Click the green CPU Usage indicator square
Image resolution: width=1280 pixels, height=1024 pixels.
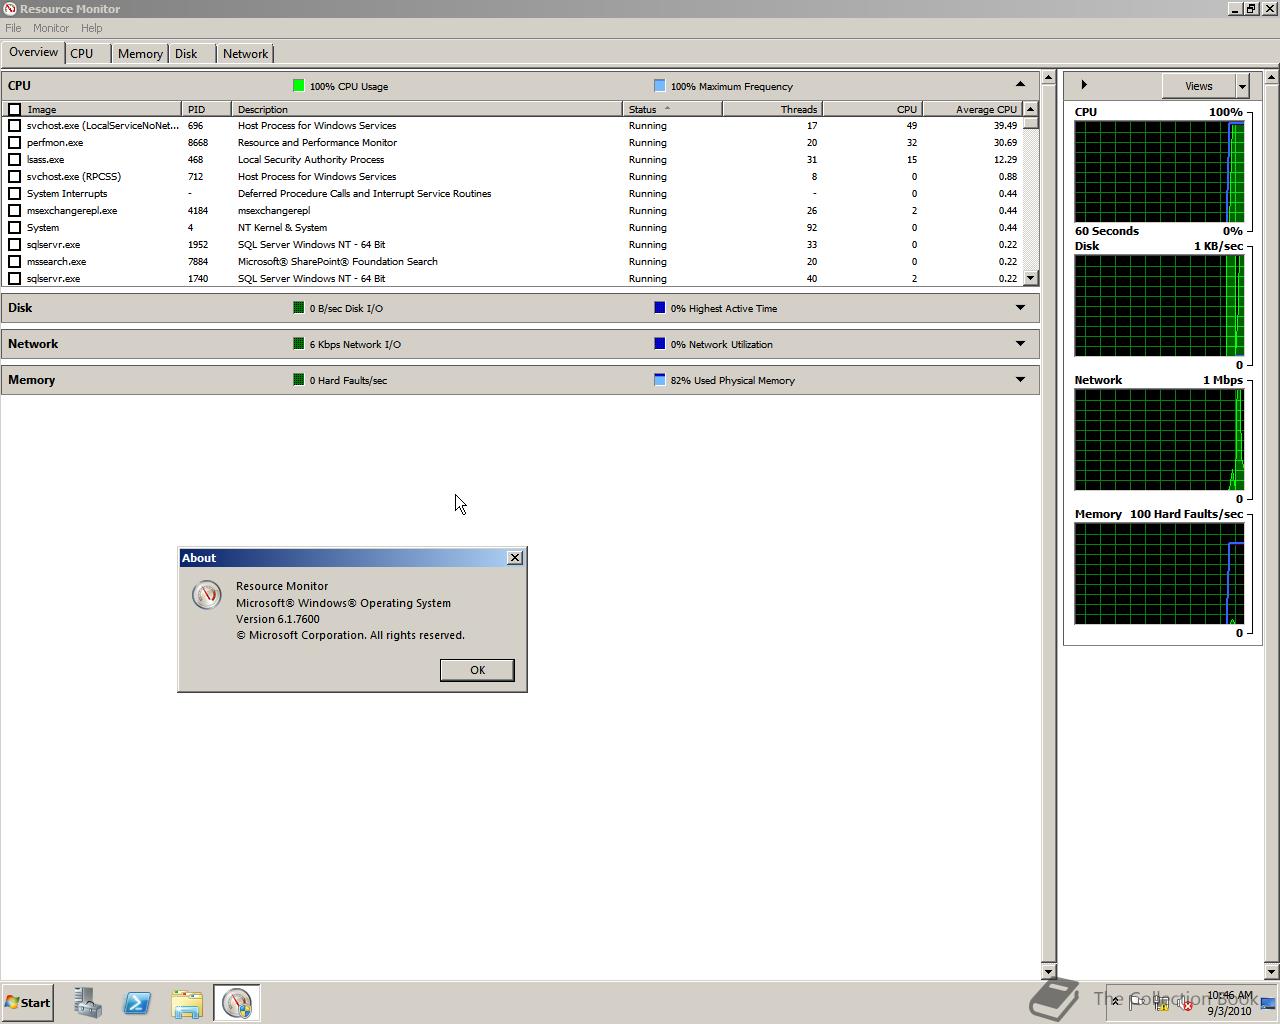298,86
